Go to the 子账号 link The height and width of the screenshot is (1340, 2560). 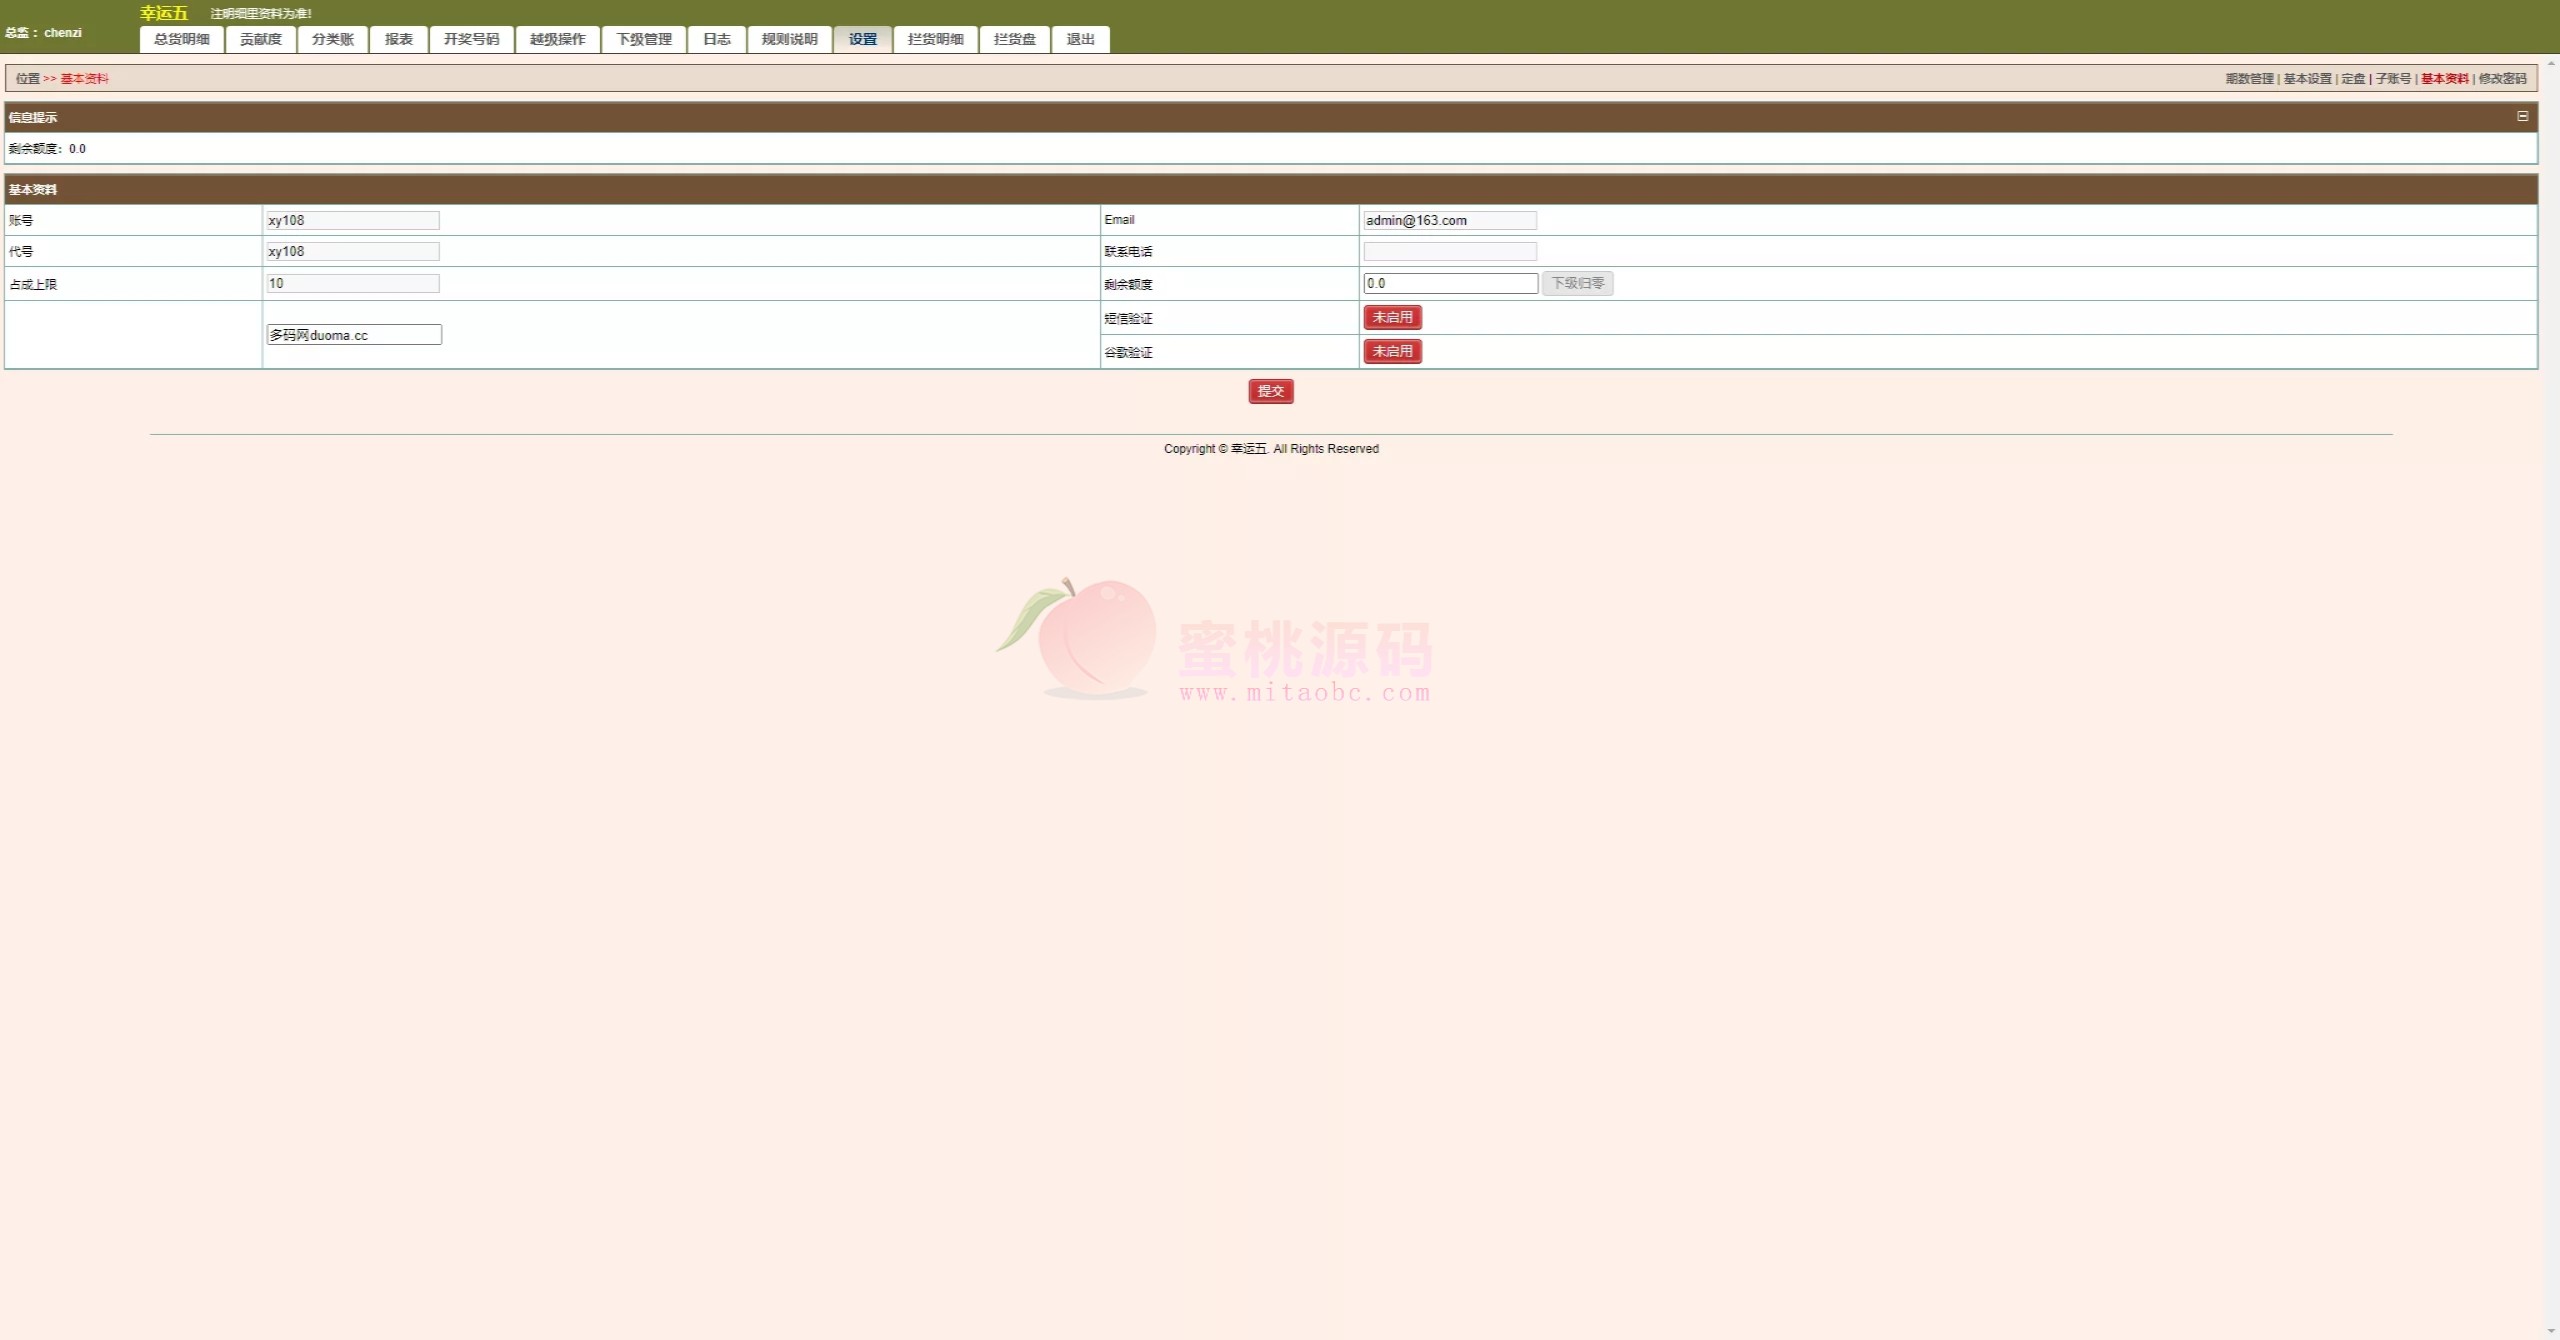pyautogui.click(x=2393, y=78)
